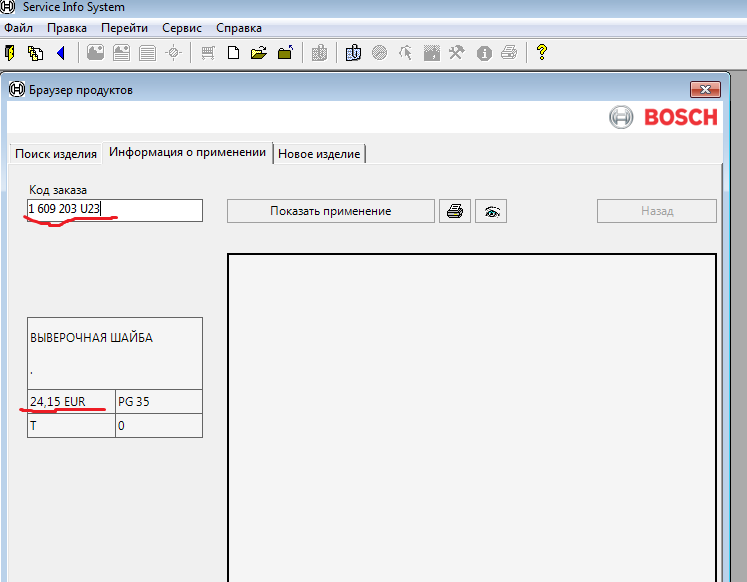This screenshot has height=582, width=747.
Task: Switch to the Поиск изделия tab
Action: coord(56,154)
